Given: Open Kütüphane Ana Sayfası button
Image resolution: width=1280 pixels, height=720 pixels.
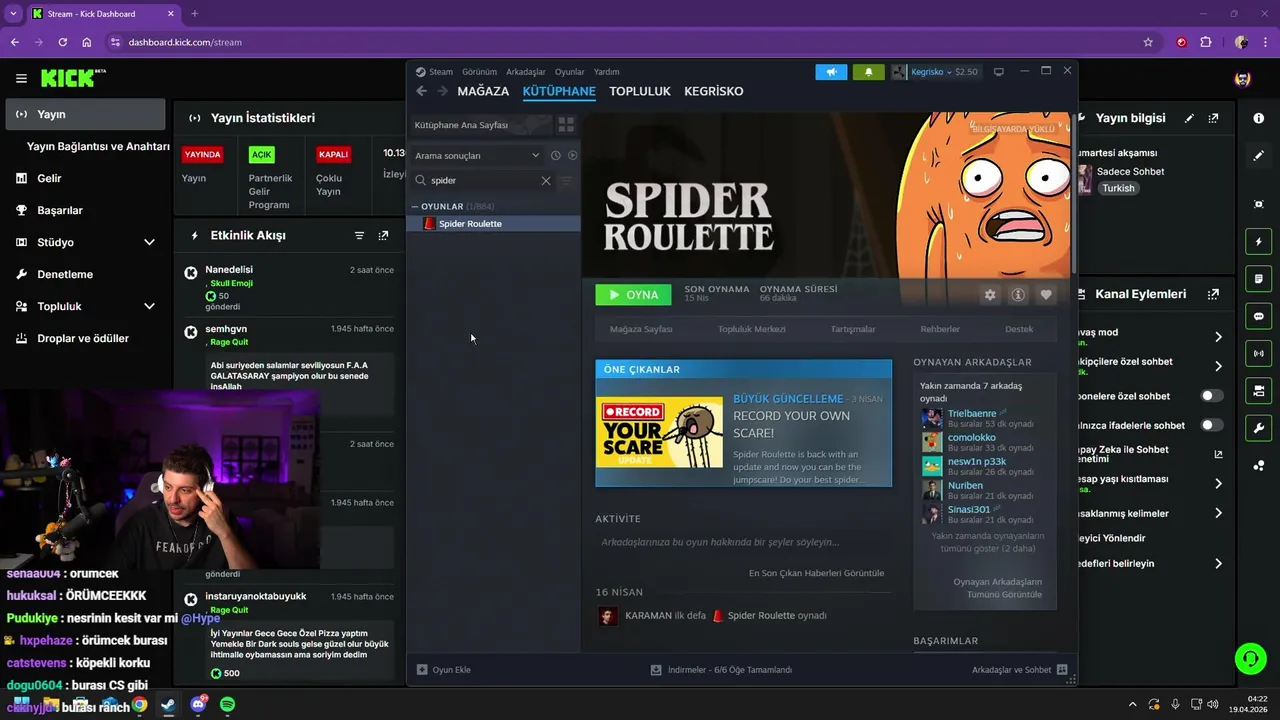Looking at the screenshot, I should click(x=481, y=125).
